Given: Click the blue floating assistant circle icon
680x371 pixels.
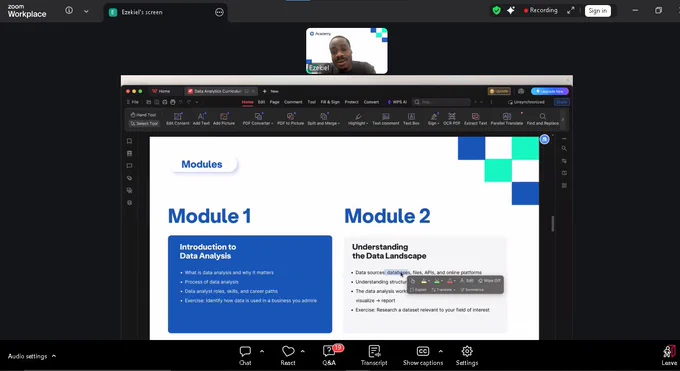Looking at the screenshot, I should coord(545,139).
